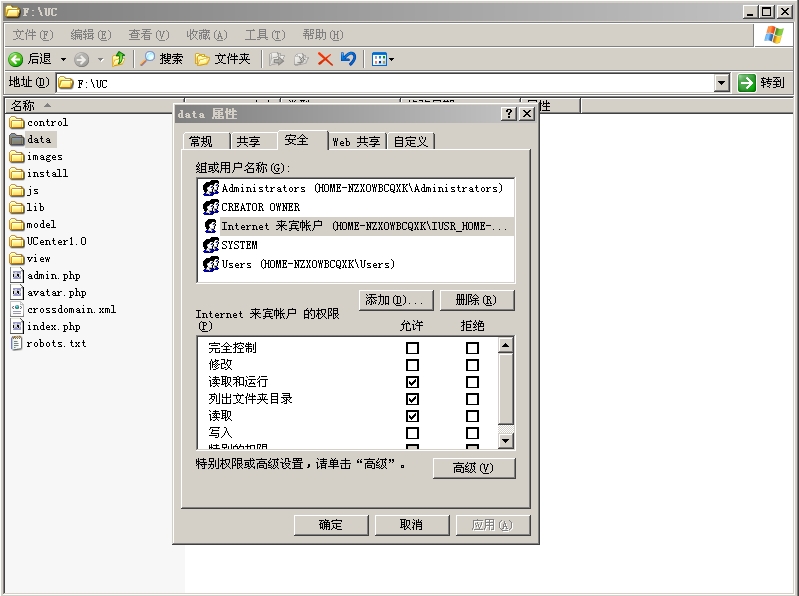Check Deny for Read (读取)
The width and height of the screenshot is (799, 596).
click(x=472, y=416)
